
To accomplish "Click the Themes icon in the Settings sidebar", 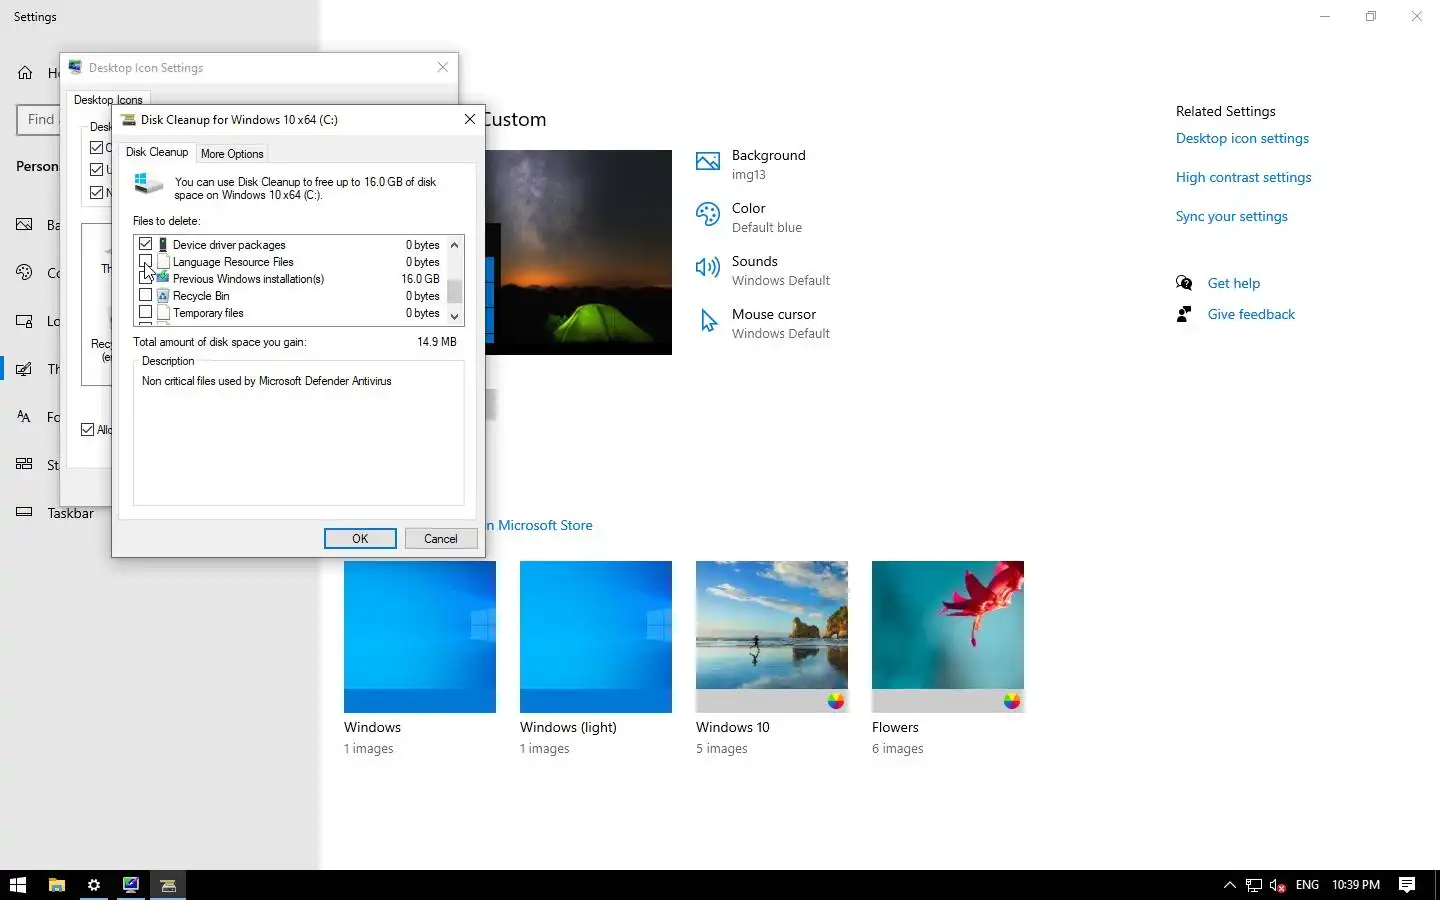I will pyautogui.click(x=25, y=369).
